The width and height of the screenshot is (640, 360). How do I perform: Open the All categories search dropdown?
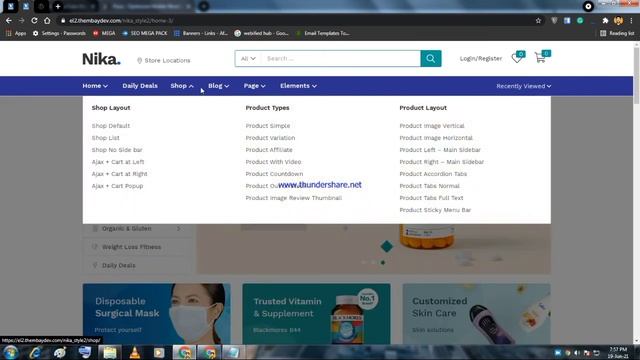pyautogui.click(x=248, y=58)
